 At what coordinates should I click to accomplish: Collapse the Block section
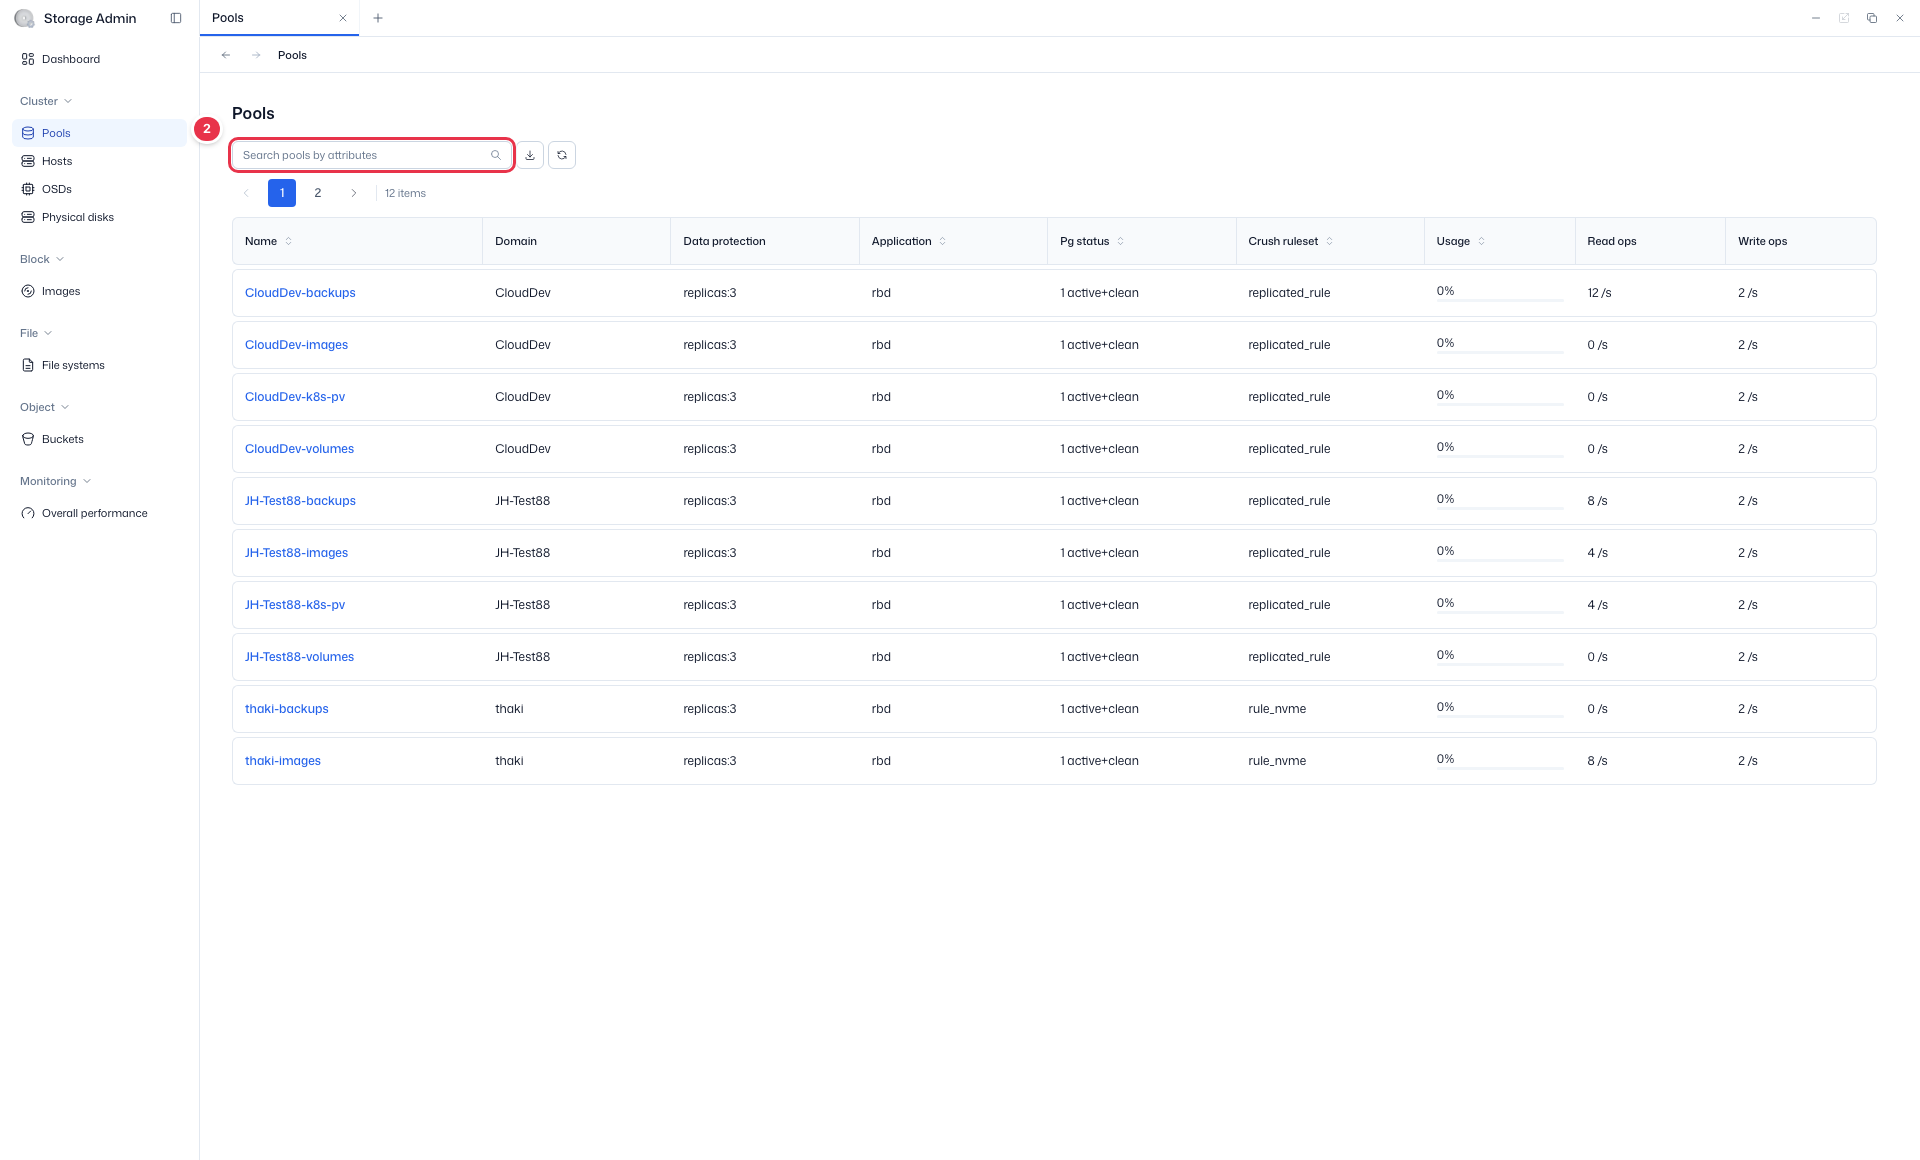tap(42, 259)
